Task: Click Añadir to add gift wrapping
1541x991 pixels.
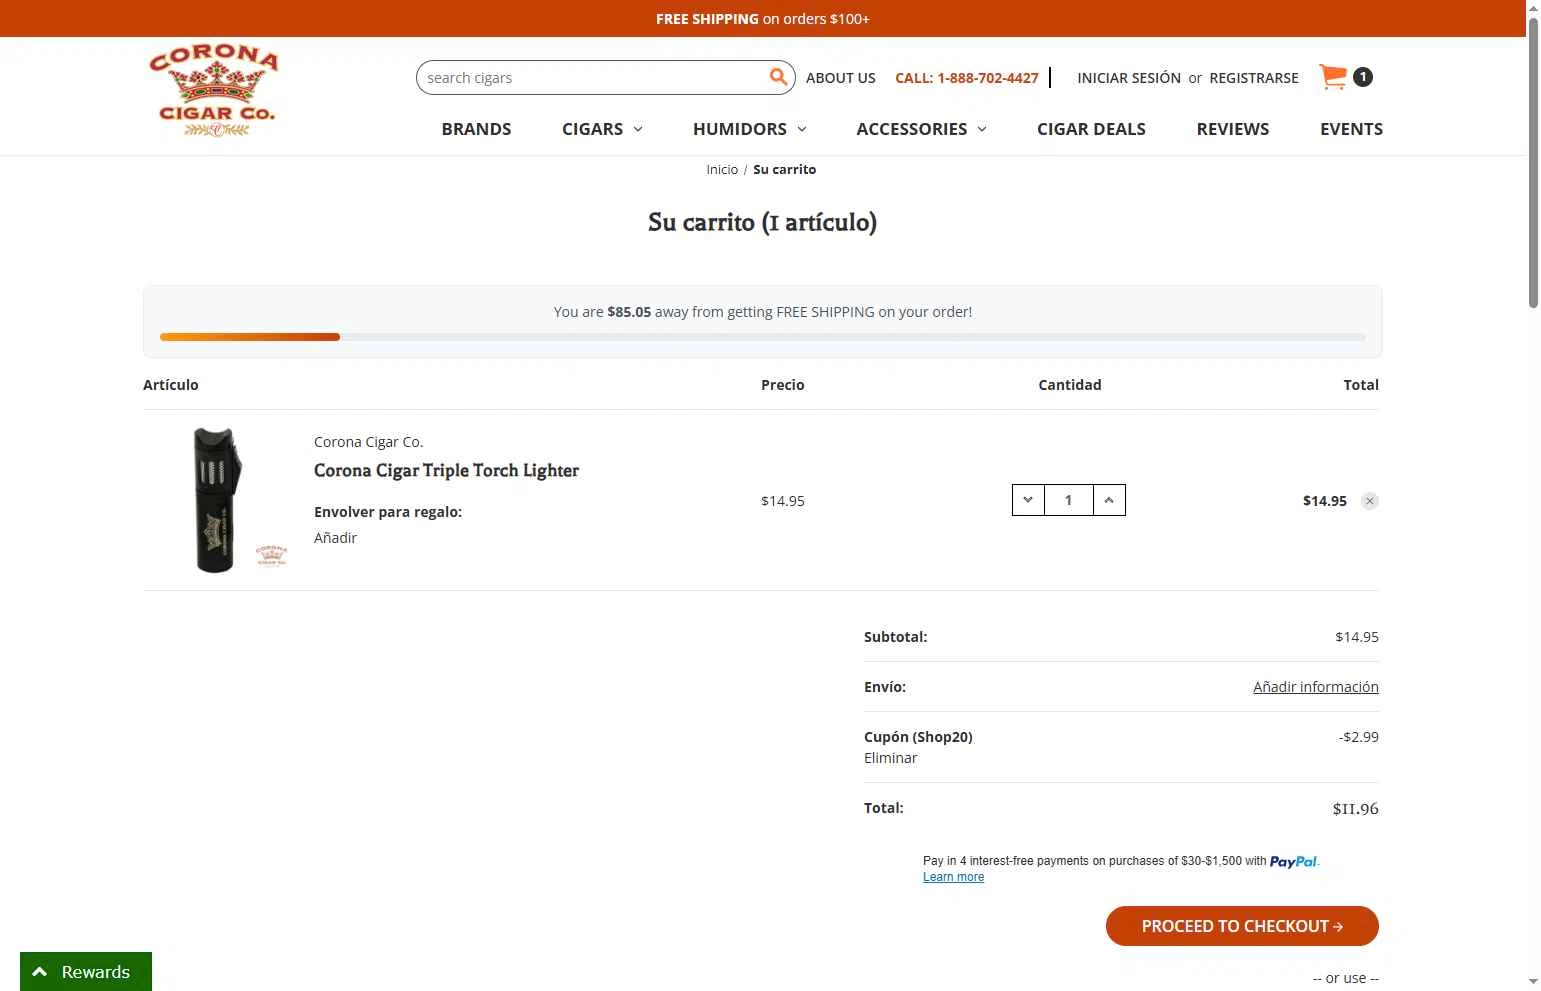Action: (335, 538)
